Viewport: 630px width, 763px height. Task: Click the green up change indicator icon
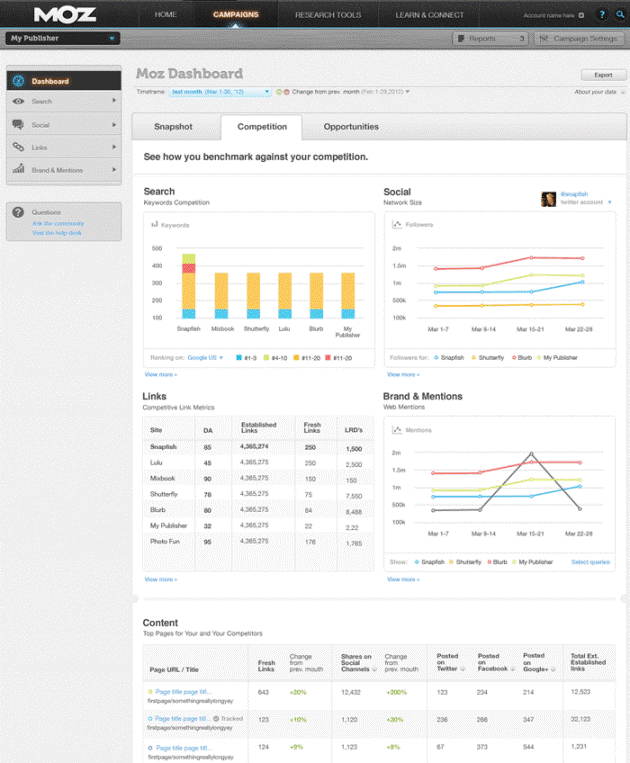[x=279, y=91]
